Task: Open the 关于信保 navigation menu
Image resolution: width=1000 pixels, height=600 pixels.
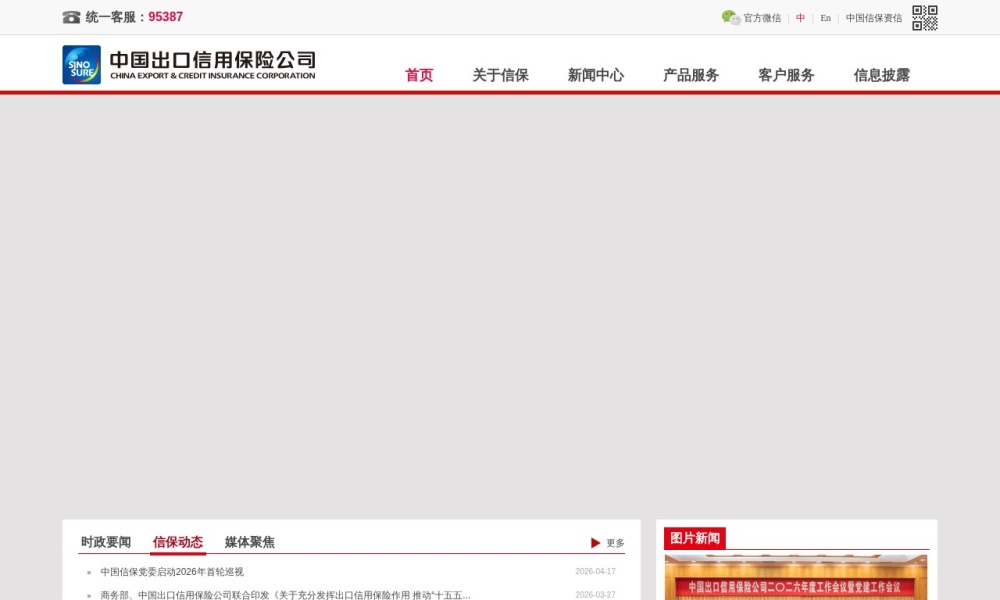Action: 501,75
